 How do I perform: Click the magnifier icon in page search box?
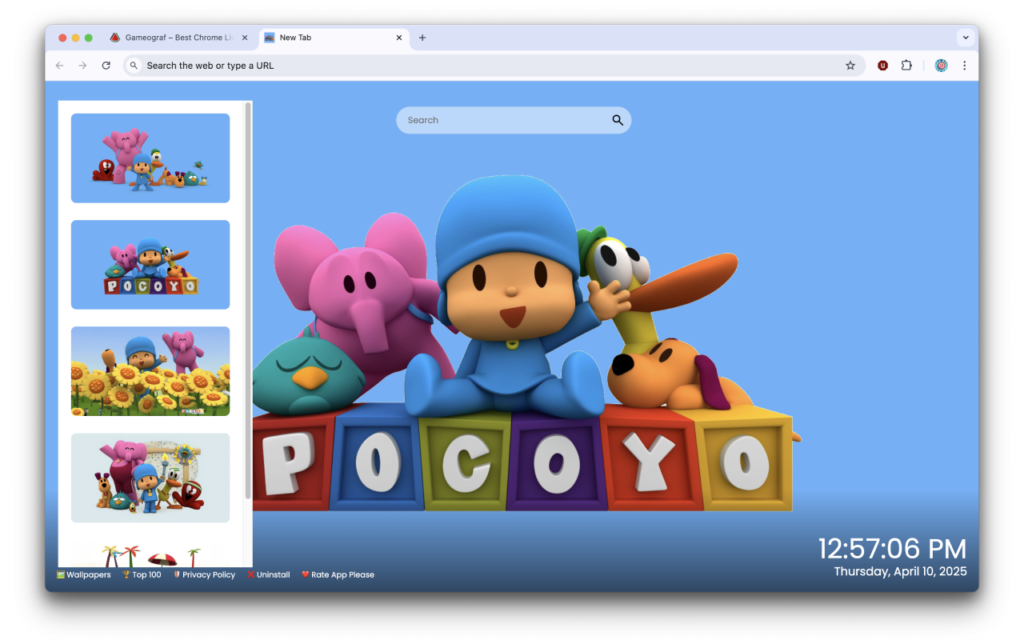pyautogui.click(x=617, y=120)
